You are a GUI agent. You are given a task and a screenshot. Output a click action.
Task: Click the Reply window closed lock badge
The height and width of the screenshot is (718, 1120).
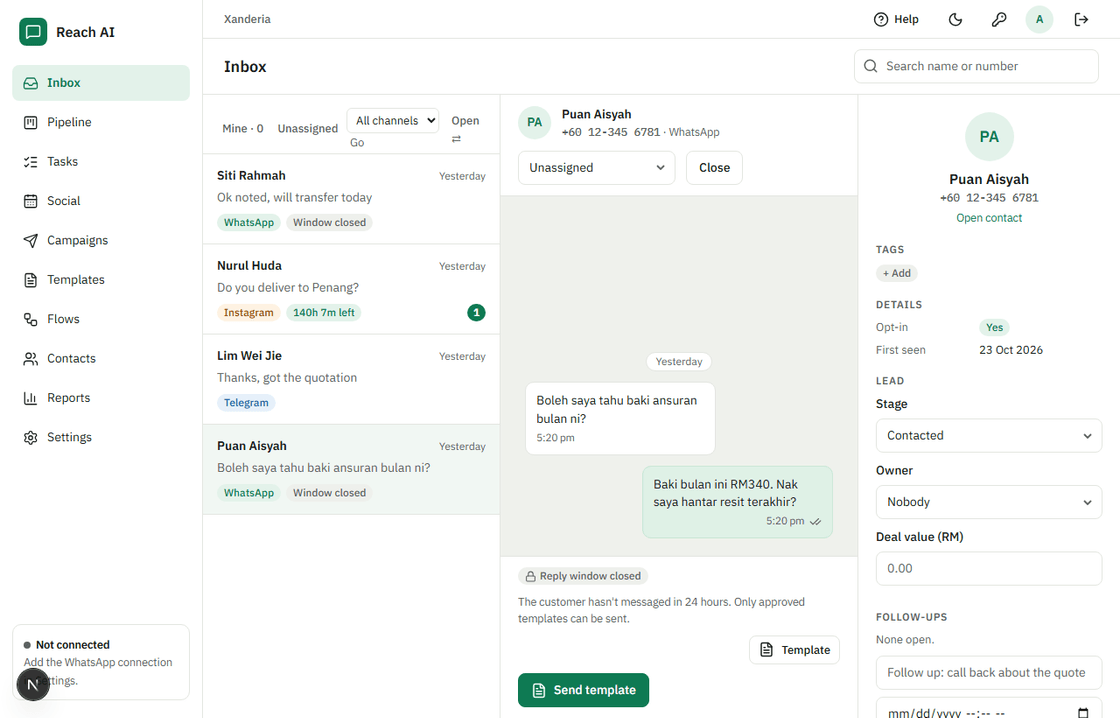point(583,577)
